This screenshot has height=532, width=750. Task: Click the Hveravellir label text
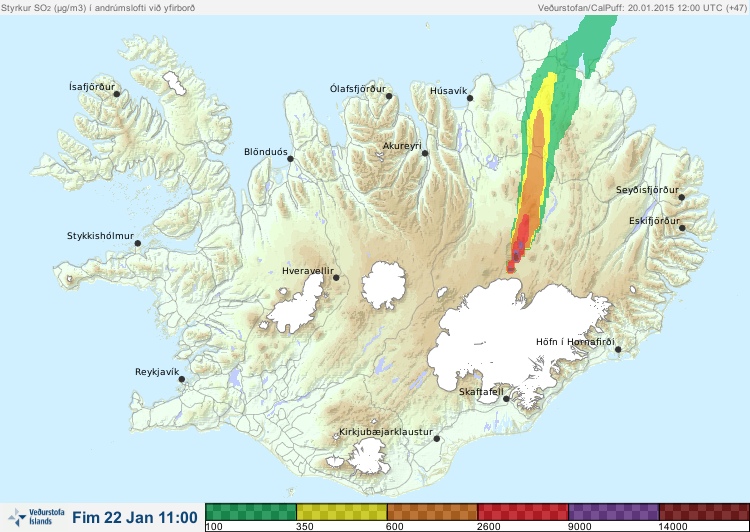(308, 271)
